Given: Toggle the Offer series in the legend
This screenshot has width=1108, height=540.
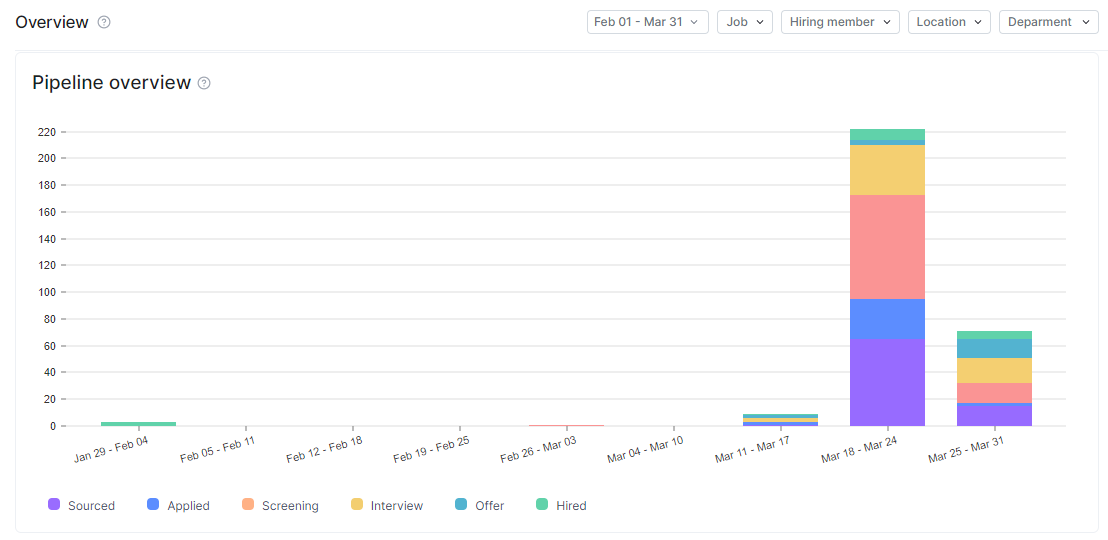Looking at the screenshot, I should click(x=480, y=505).
